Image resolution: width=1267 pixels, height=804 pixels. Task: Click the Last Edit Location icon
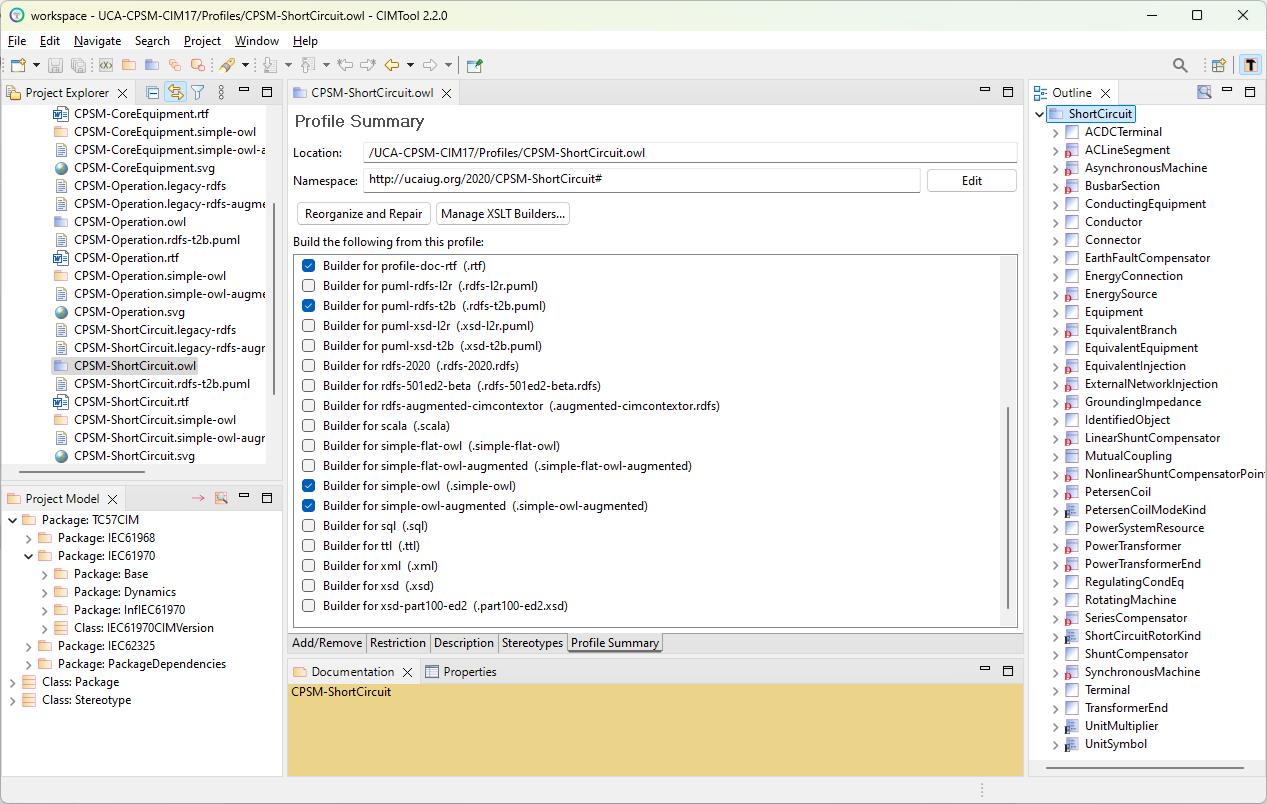(346, 65)
